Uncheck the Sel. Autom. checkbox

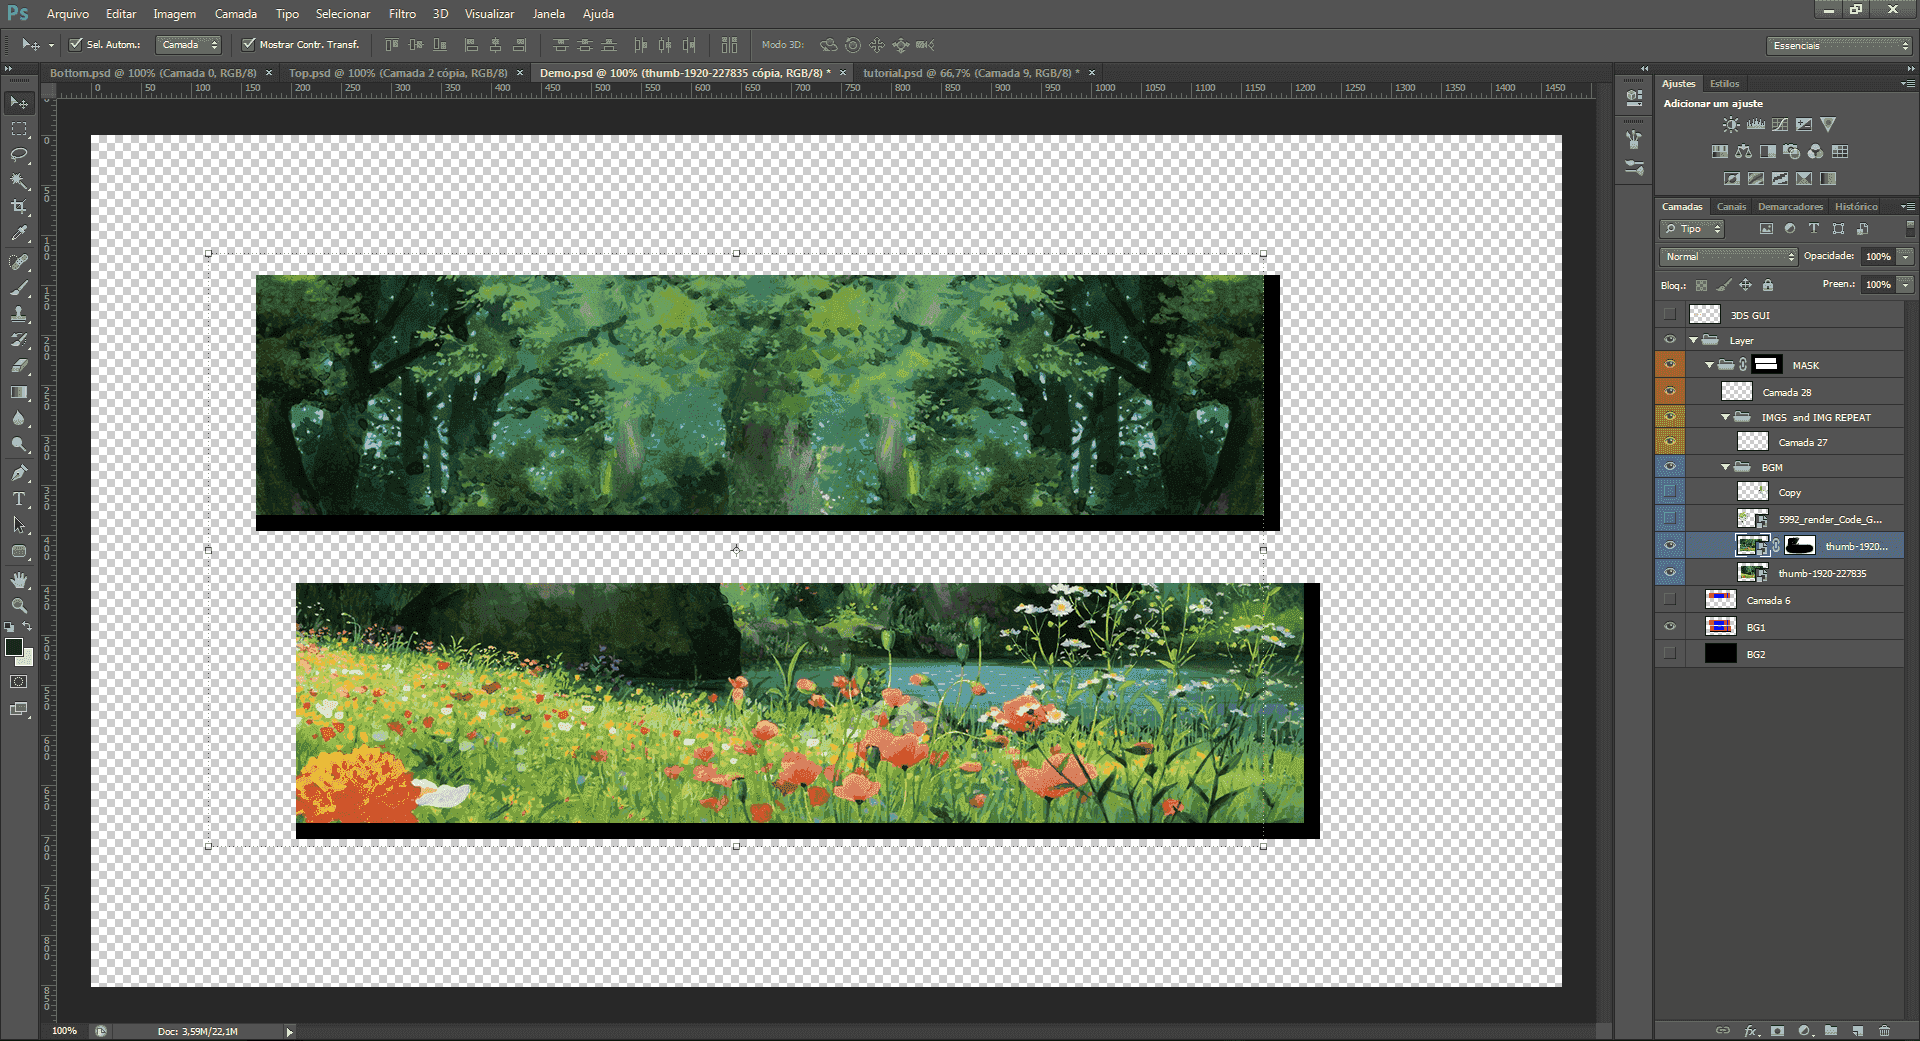76,44
